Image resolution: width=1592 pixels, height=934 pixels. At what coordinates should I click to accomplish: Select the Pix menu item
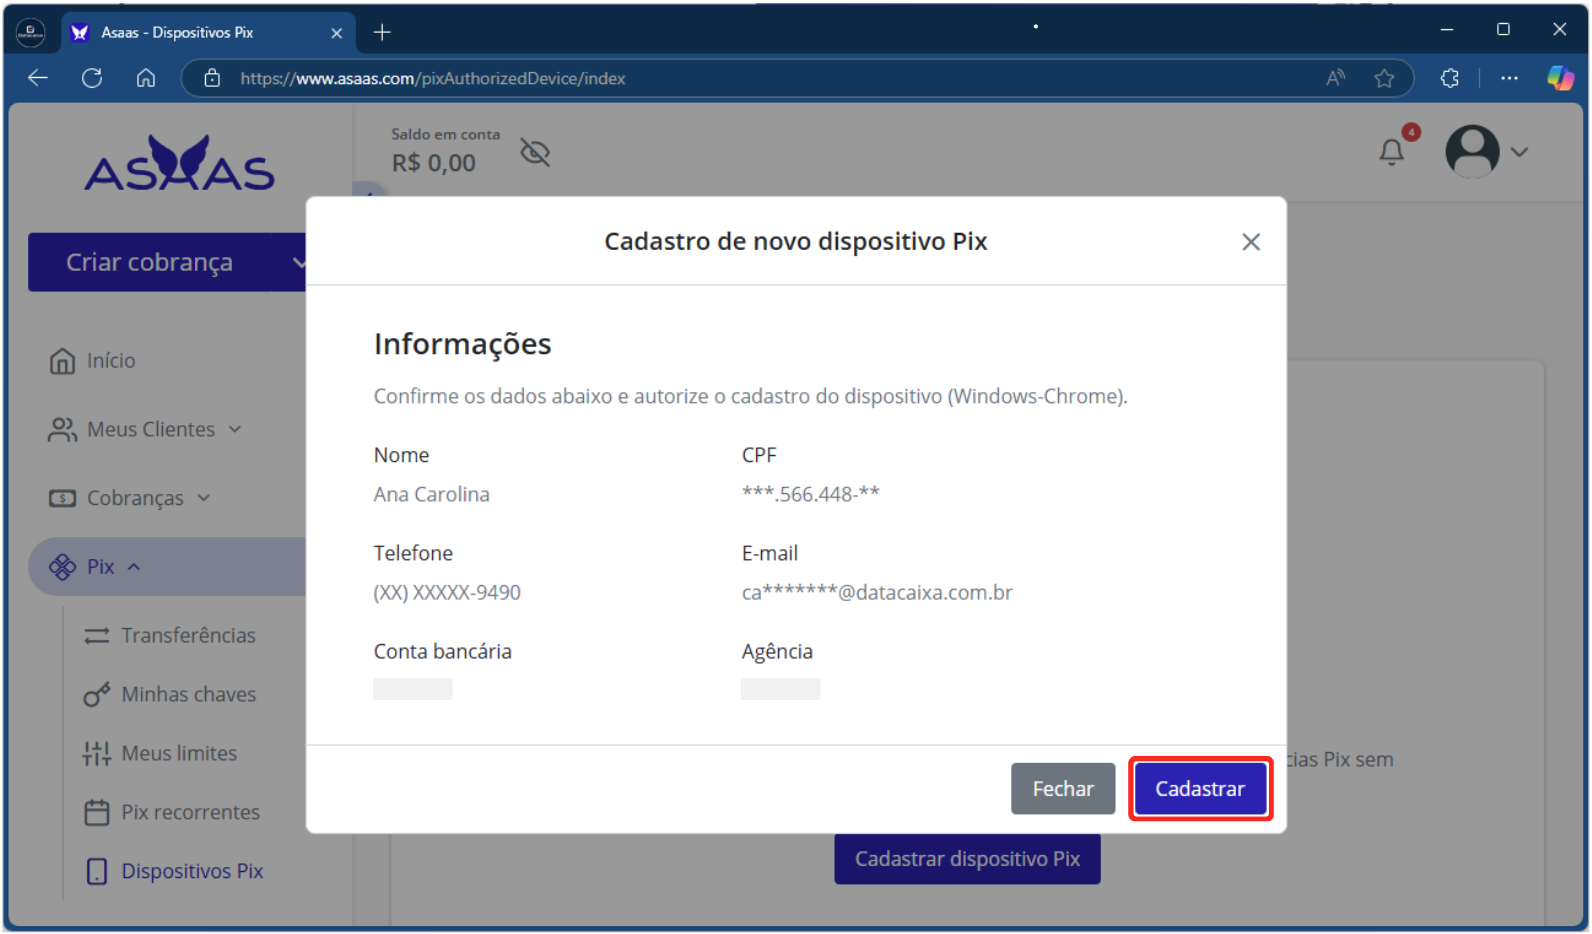tap(167, 567)
